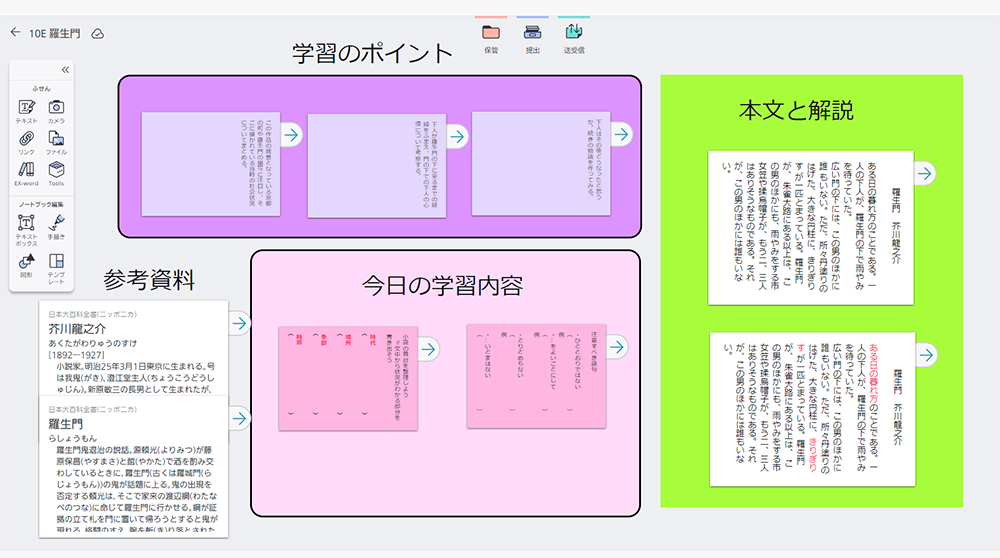Click the ふせん section label

[x=41, y=89]
